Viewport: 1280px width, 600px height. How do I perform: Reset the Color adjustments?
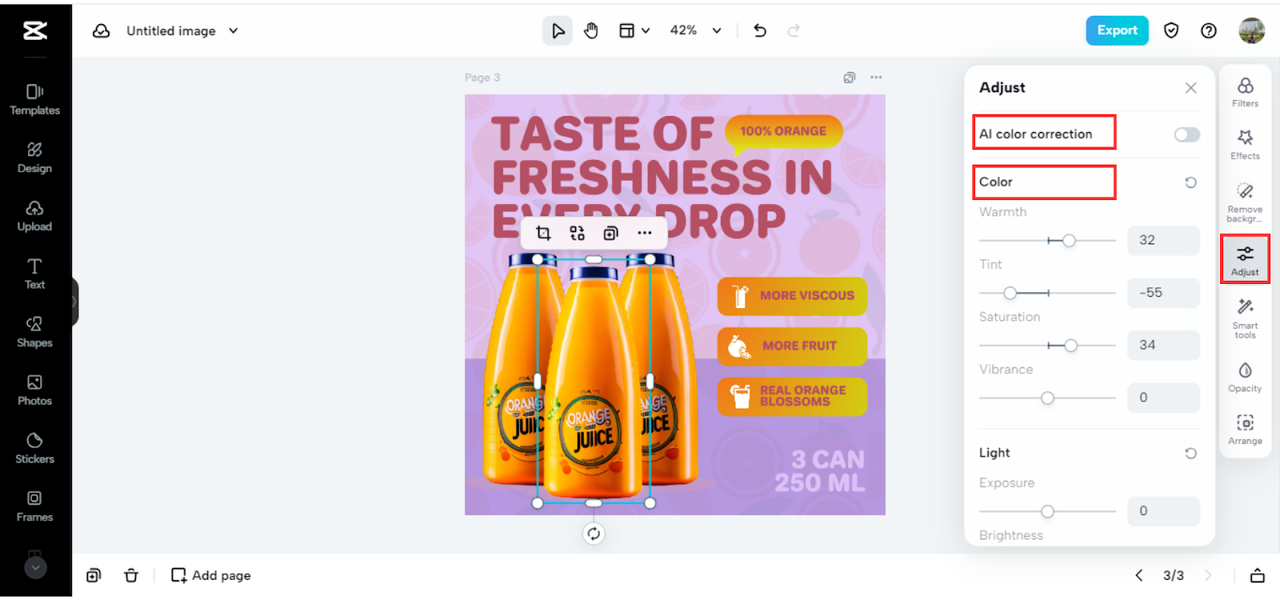click(1190, 183)
